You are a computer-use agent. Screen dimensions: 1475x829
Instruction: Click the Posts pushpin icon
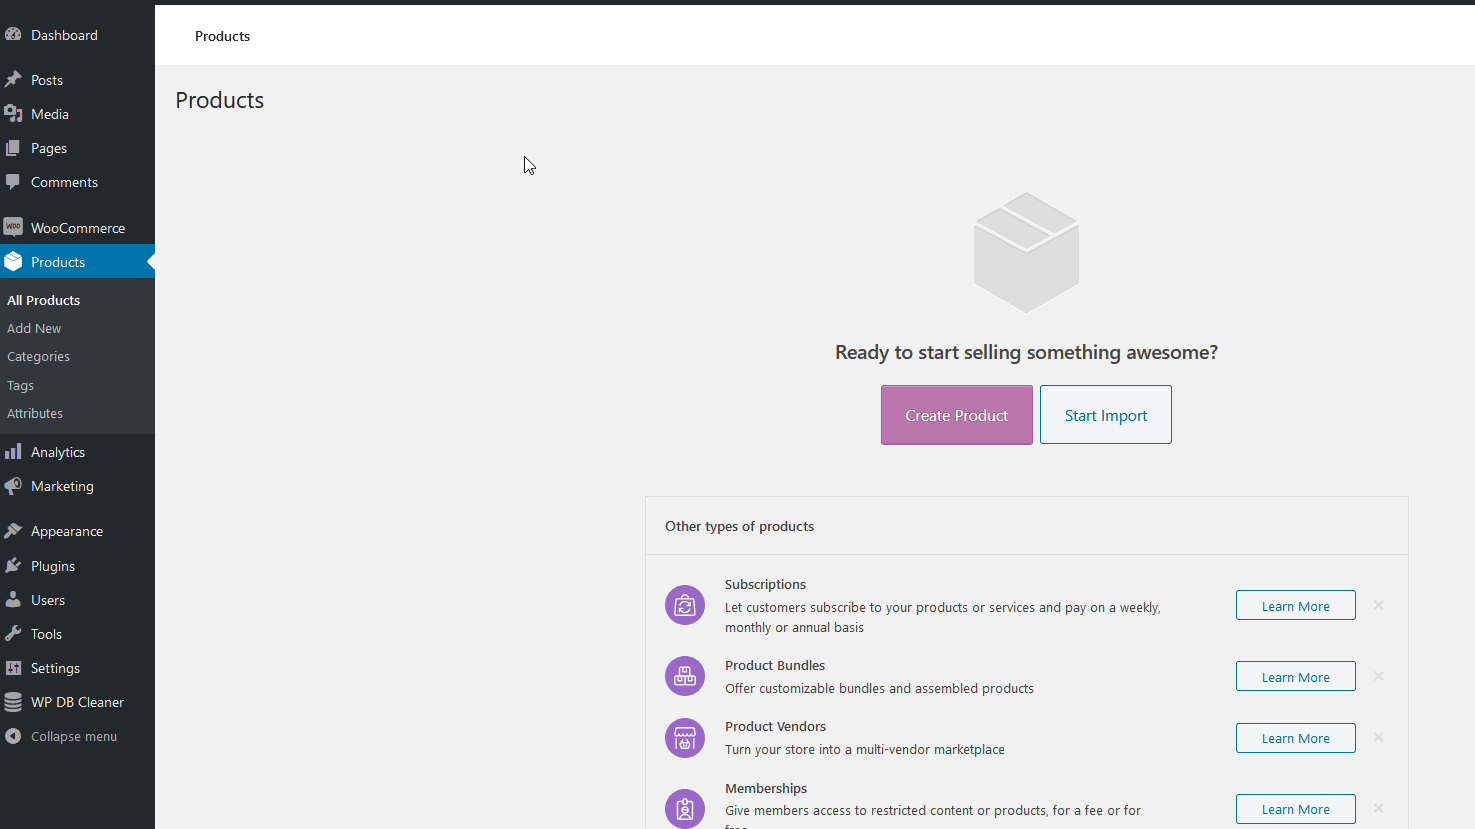pos(13,79)
